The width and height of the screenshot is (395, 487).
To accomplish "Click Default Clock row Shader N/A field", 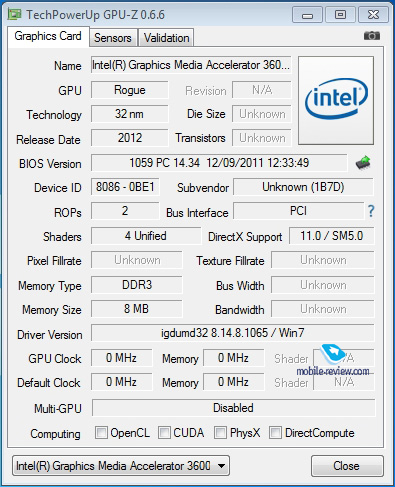I will click(344, 382).
